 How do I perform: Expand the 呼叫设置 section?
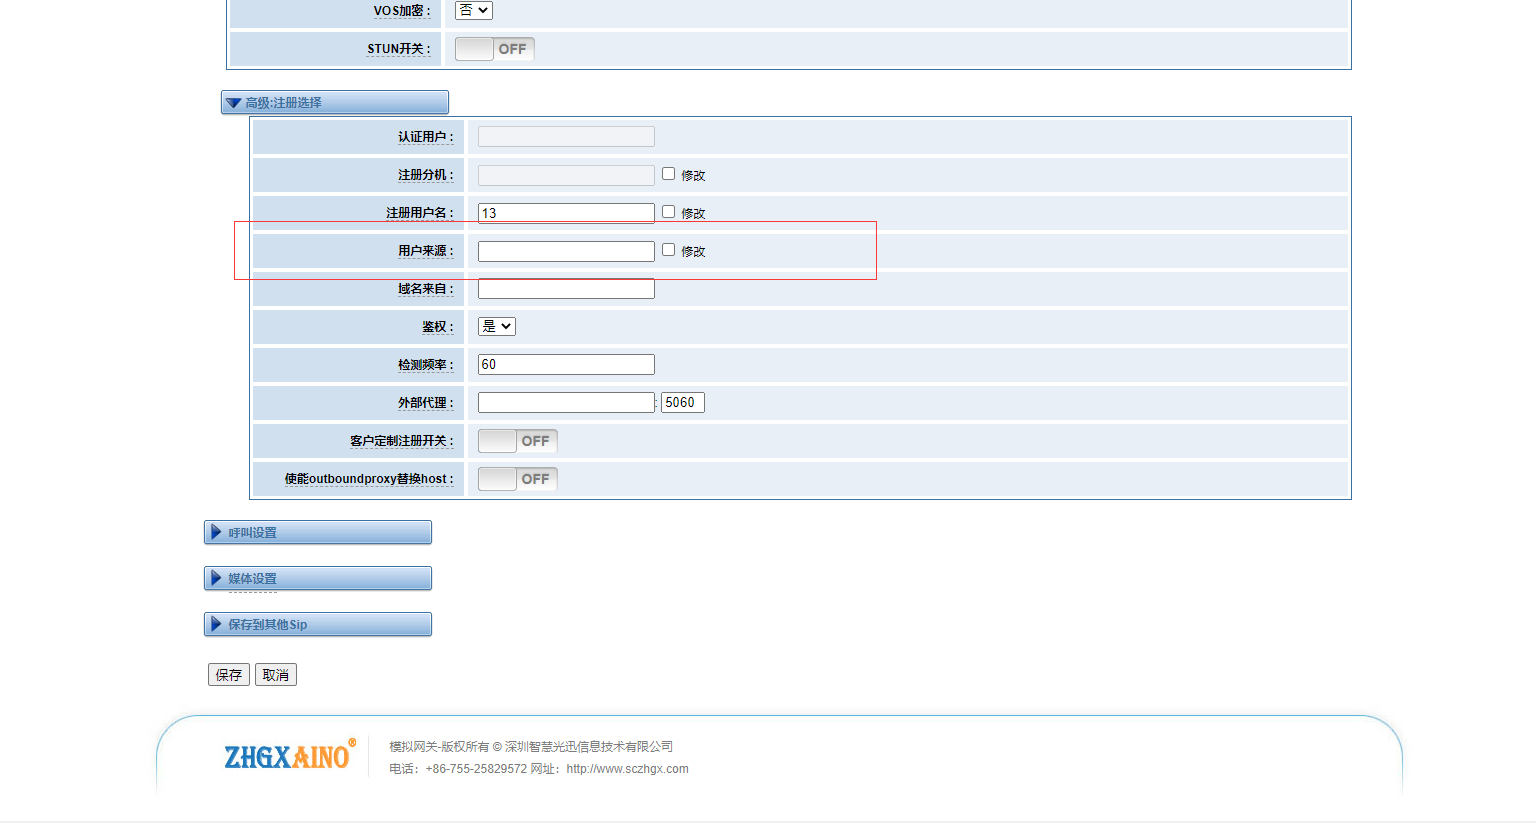click(317, 533)
